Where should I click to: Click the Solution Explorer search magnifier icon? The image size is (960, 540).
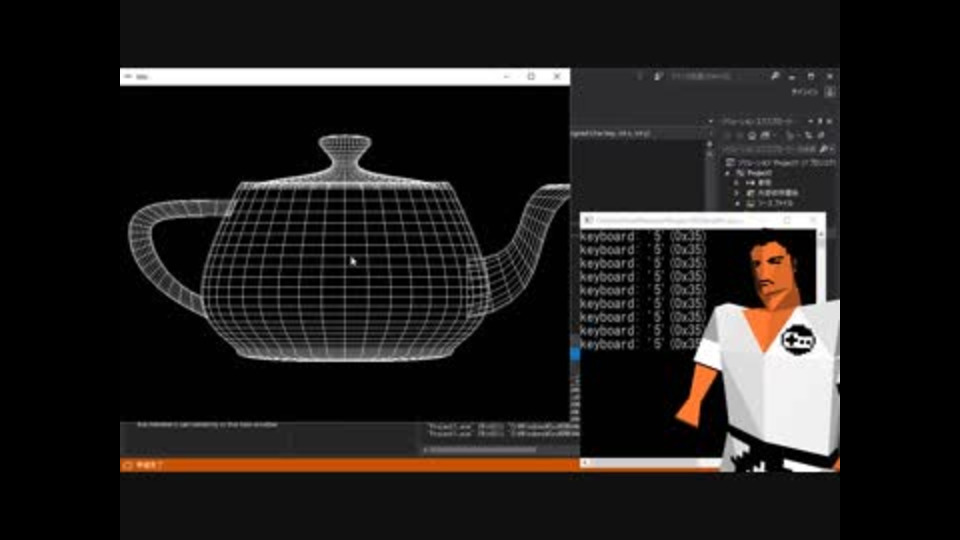coord(824,149)
